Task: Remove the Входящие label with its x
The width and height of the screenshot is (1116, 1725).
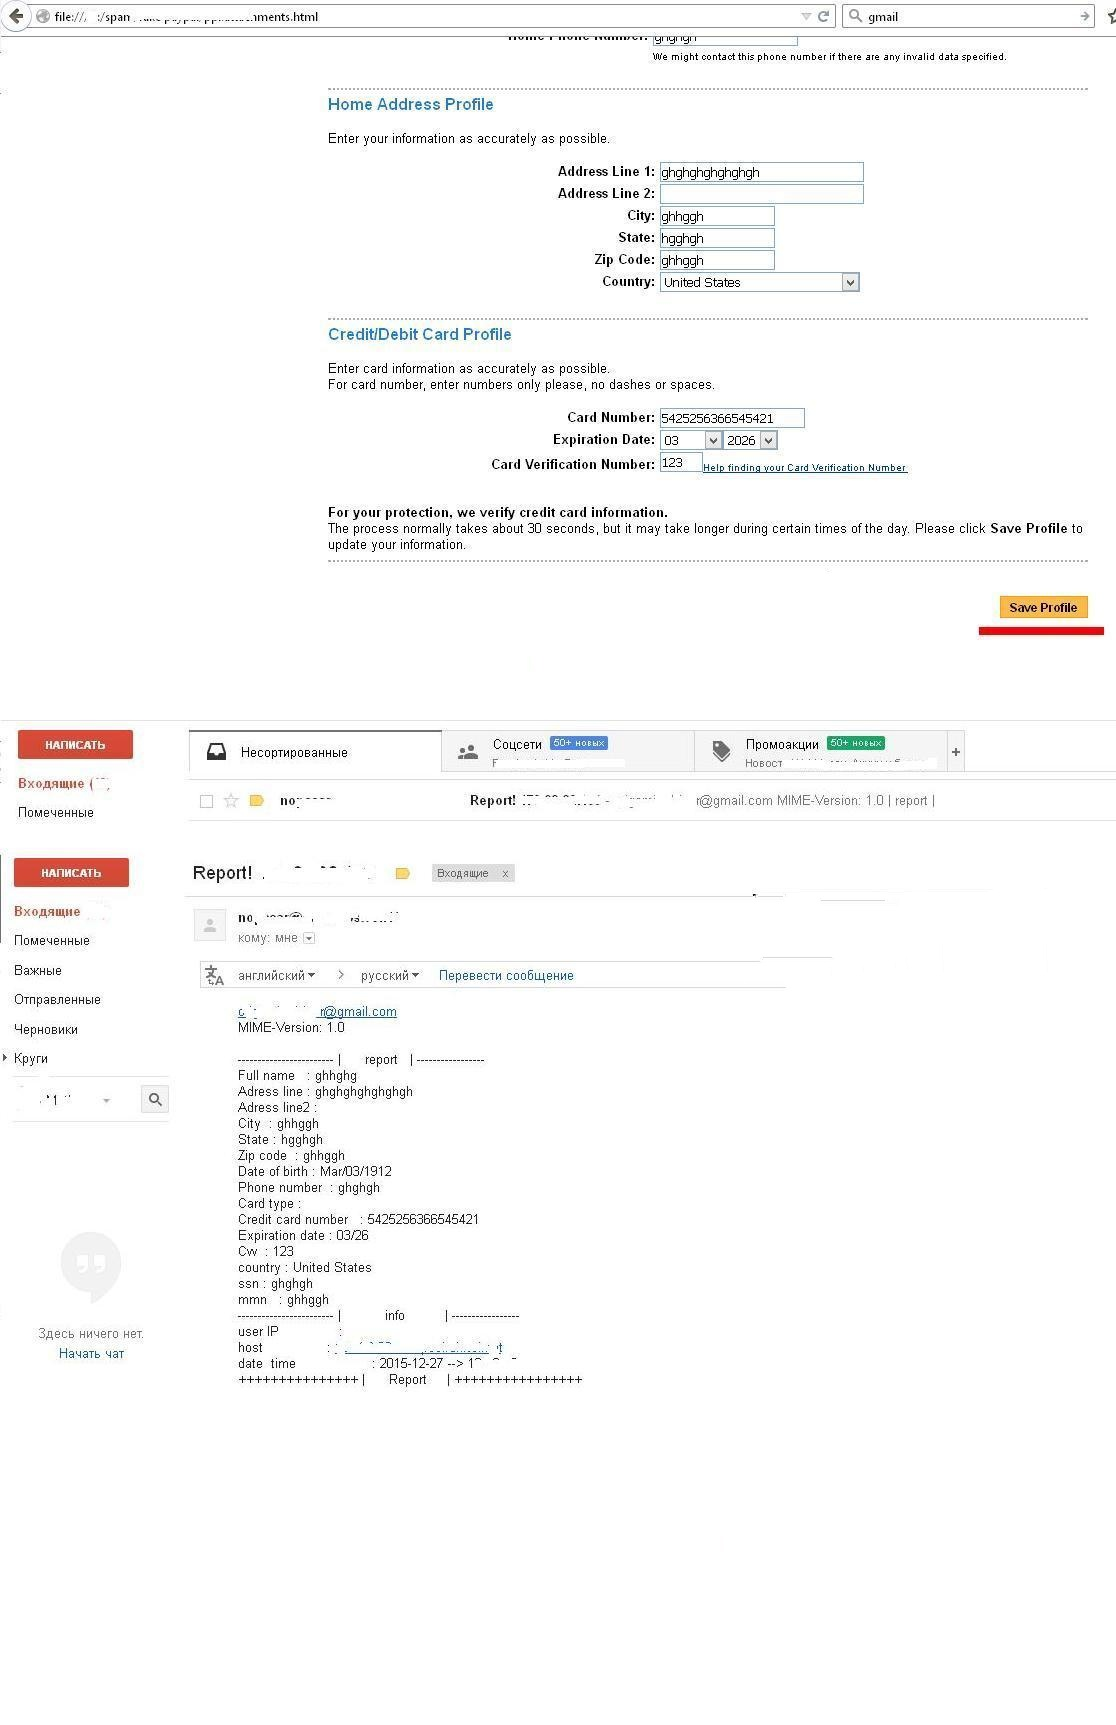Action: pos(505,873)
